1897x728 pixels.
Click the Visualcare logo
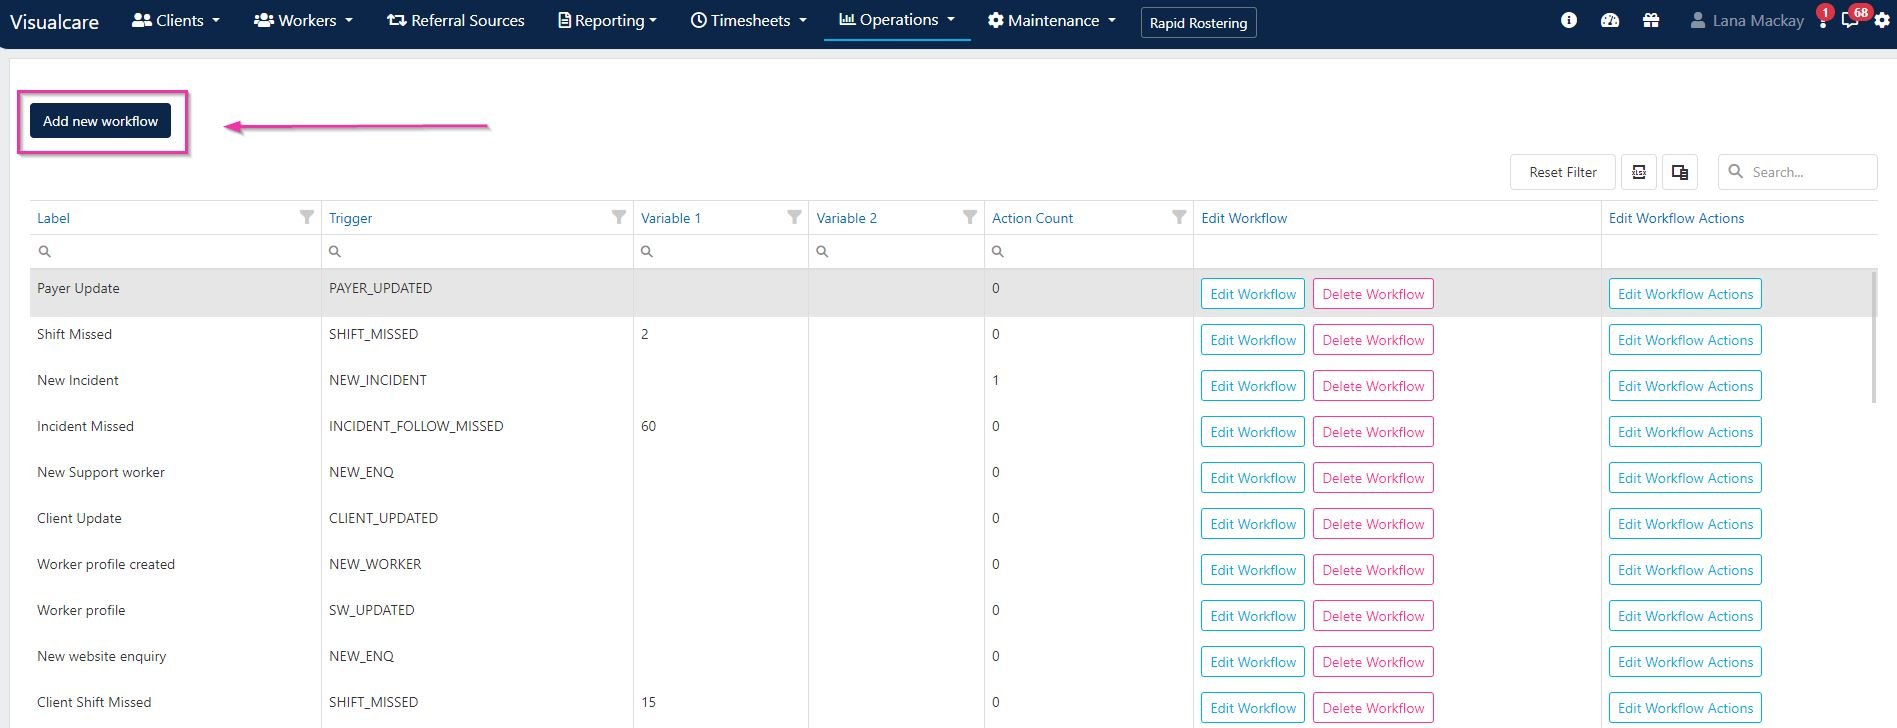pyautogui.click(x=54, y=21)
